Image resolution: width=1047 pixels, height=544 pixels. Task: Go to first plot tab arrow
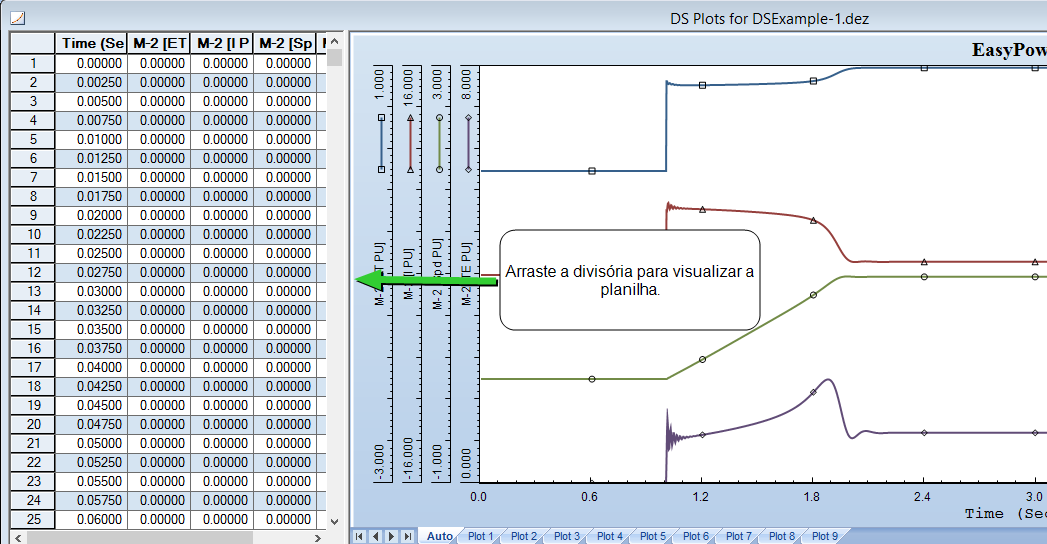pyautogui.click(x=360, y=537)
